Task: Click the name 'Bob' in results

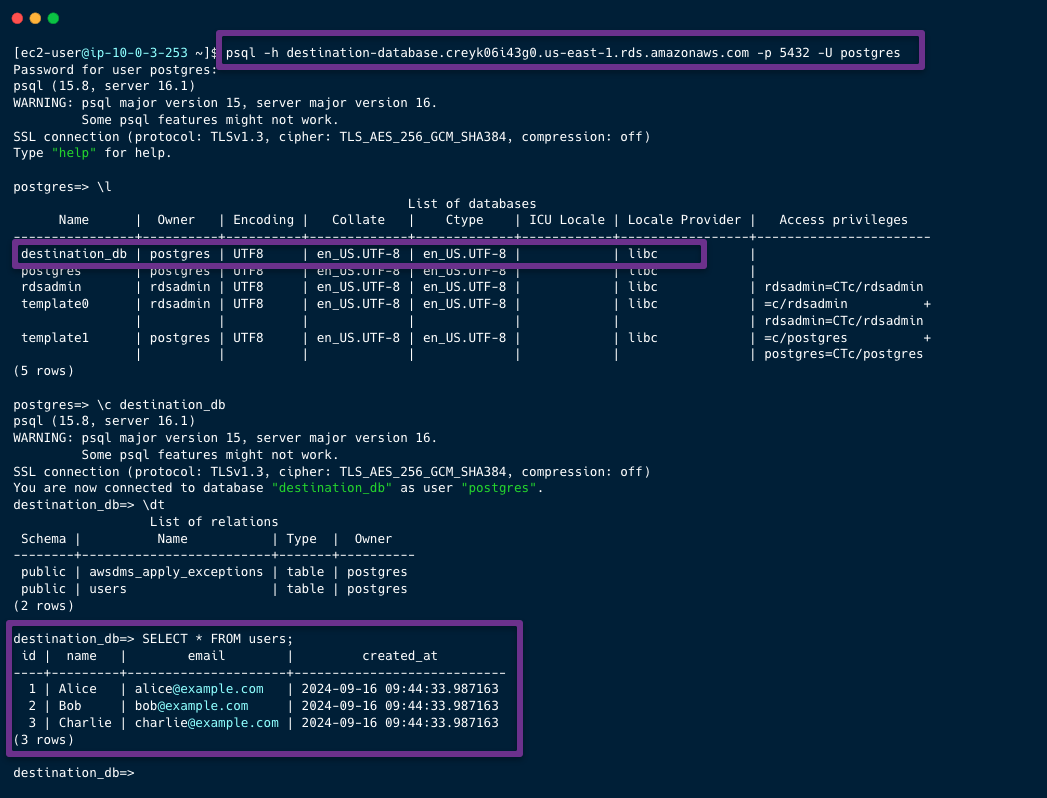Action: click(70, 706)
